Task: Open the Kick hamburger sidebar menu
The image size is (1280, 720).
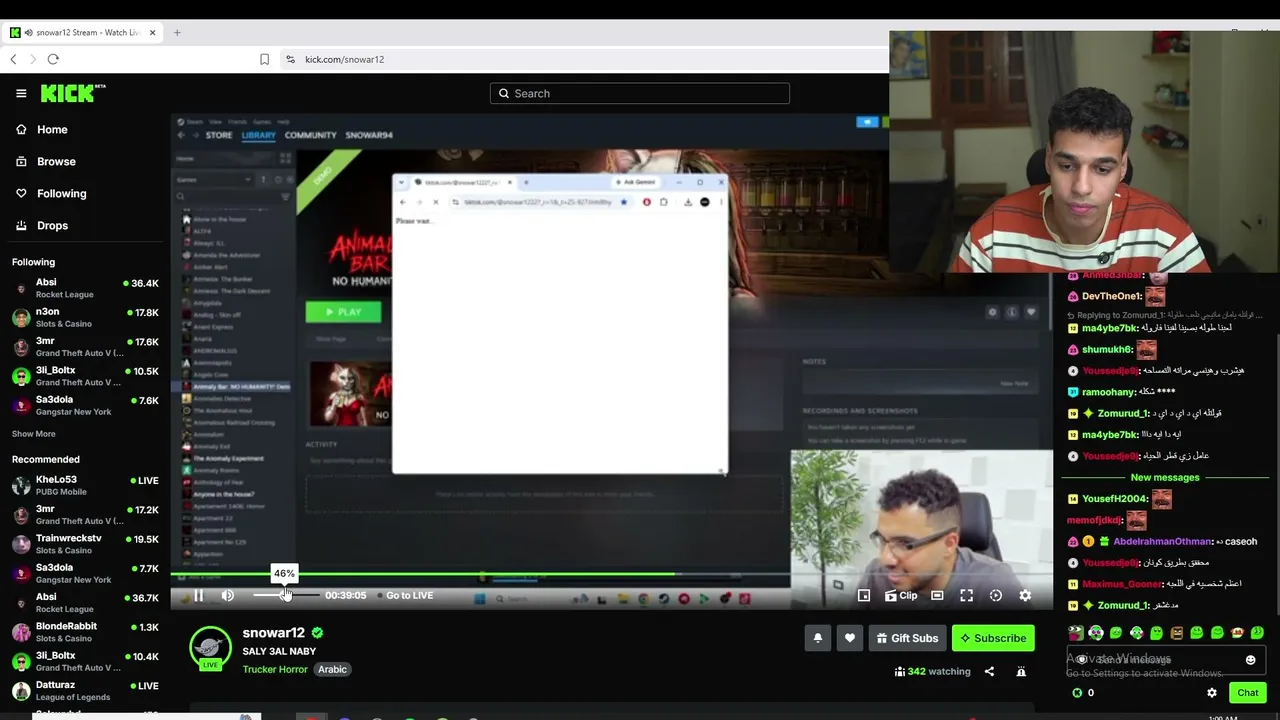Action: (21, 93)
